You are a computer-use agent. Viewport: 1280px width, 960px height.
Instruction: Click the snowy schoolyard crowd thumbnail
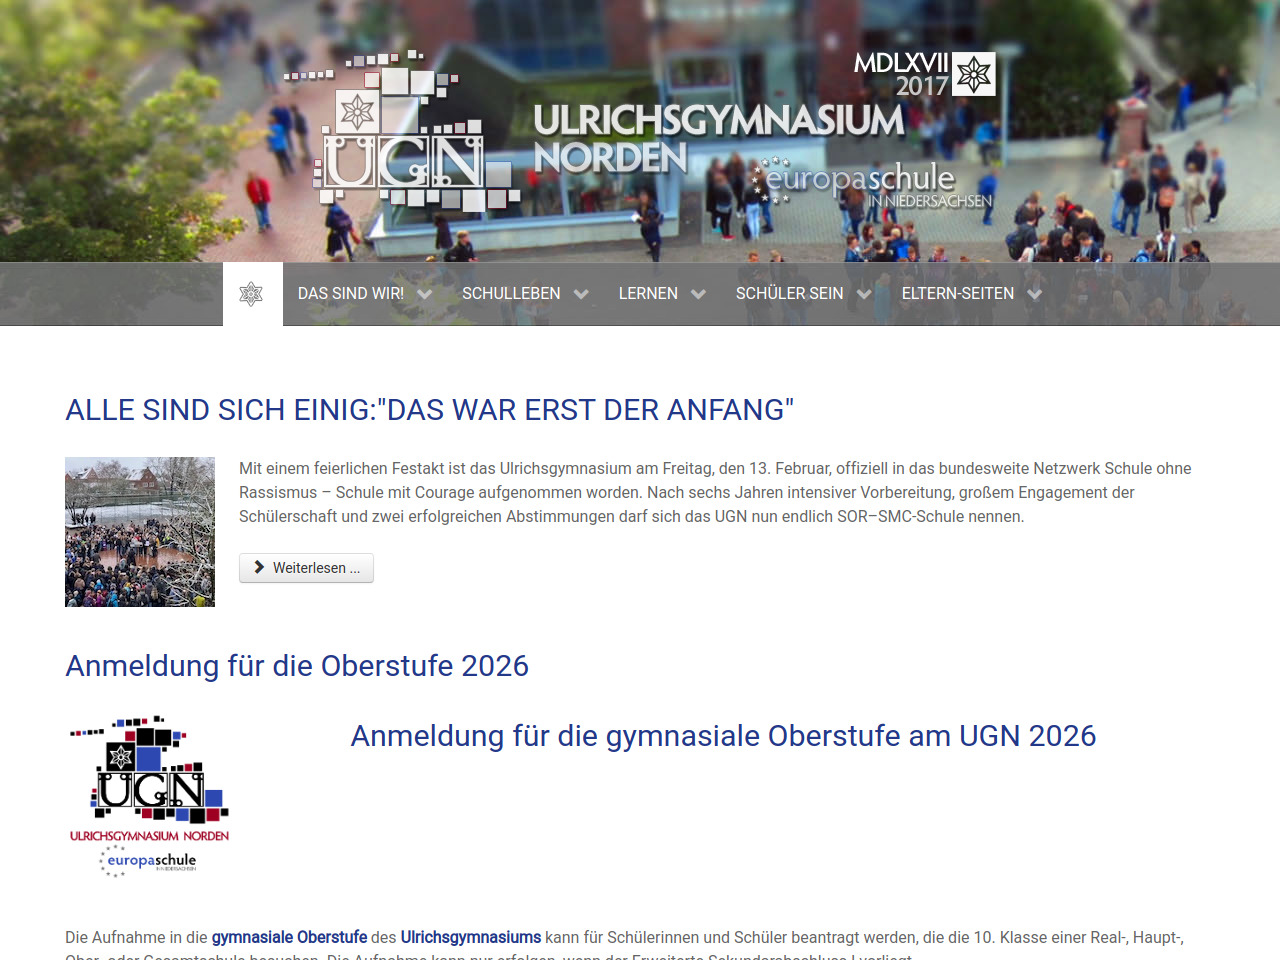pyautogui.click(x=140, y=532)
